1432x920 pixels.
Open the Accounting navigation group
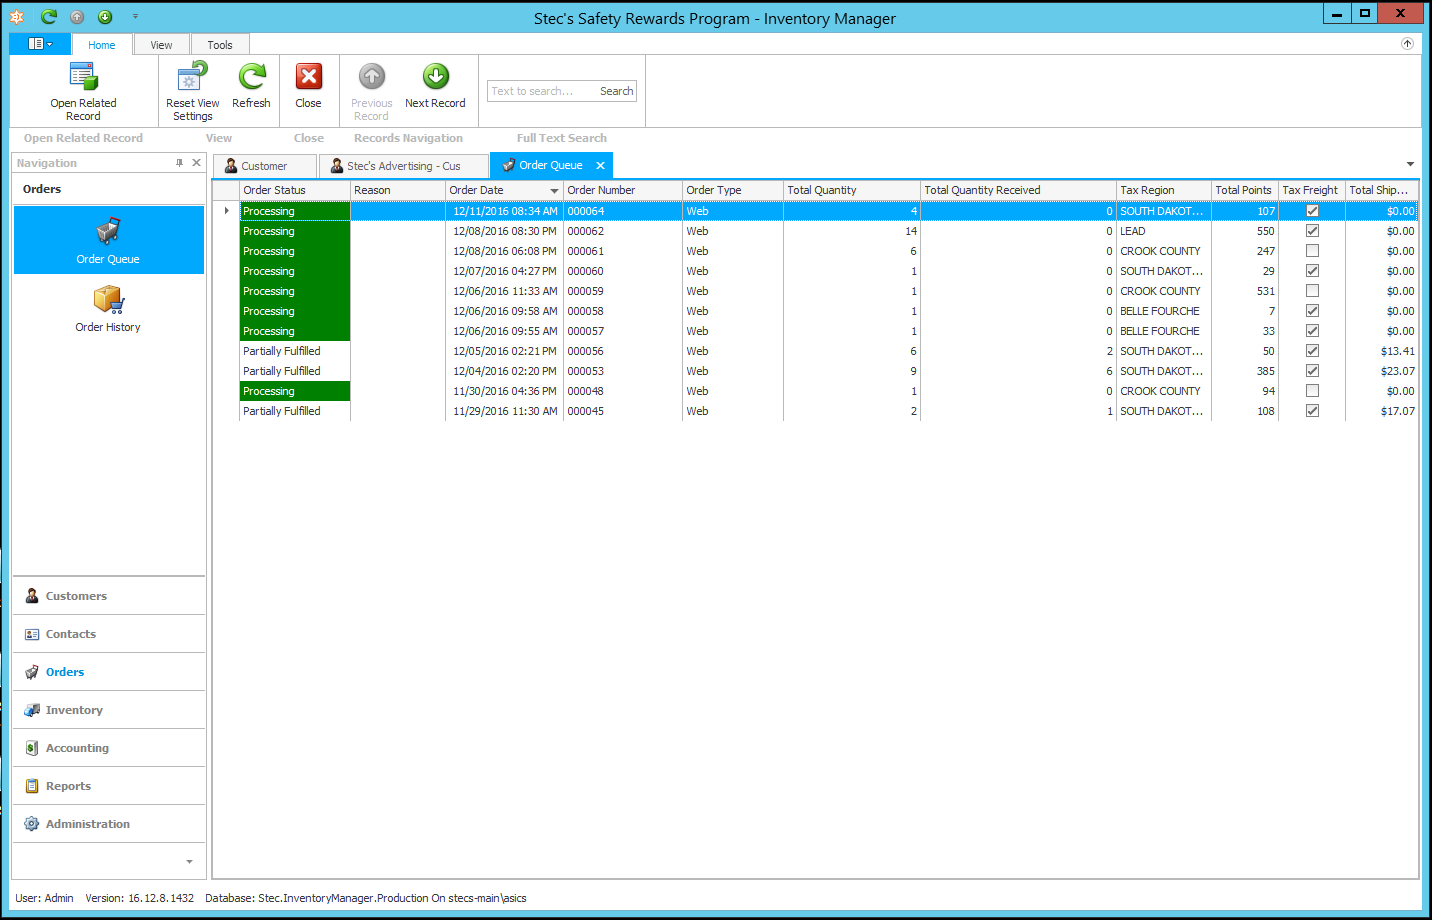tap(109, 748)
